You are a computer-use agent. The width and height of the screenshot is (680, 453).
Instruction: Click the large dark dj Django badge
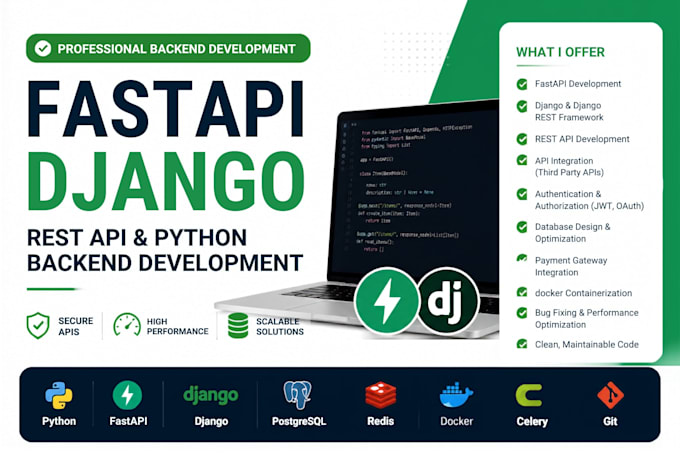[448, 301]
